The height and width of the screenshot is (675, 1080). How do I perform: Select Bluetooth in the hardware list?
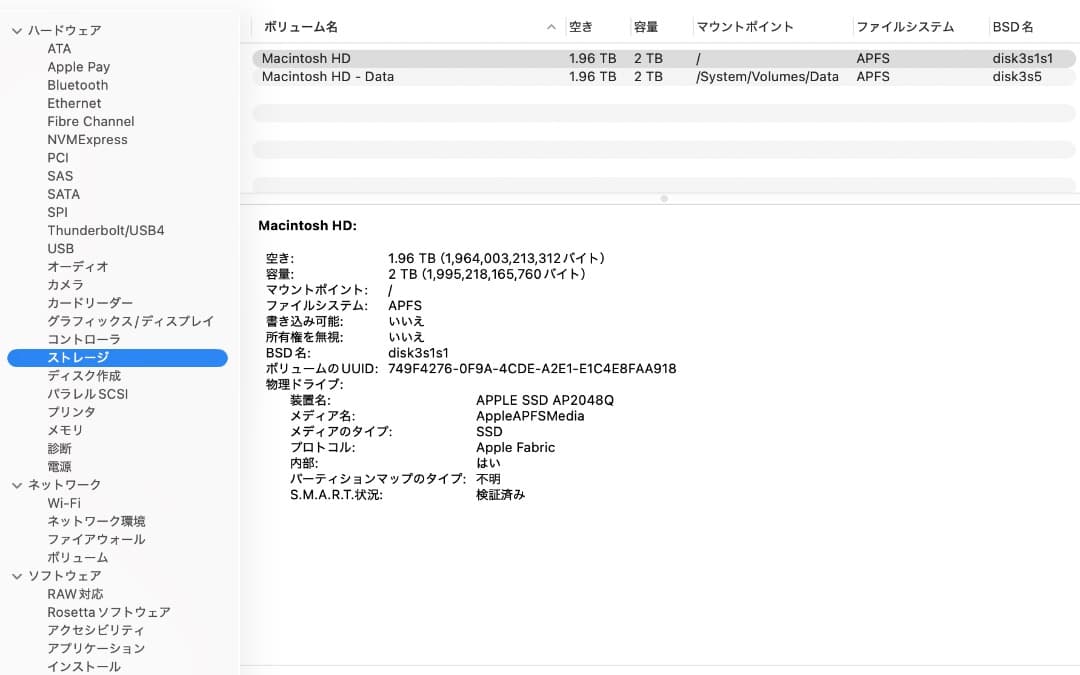[x=77, y=85]
